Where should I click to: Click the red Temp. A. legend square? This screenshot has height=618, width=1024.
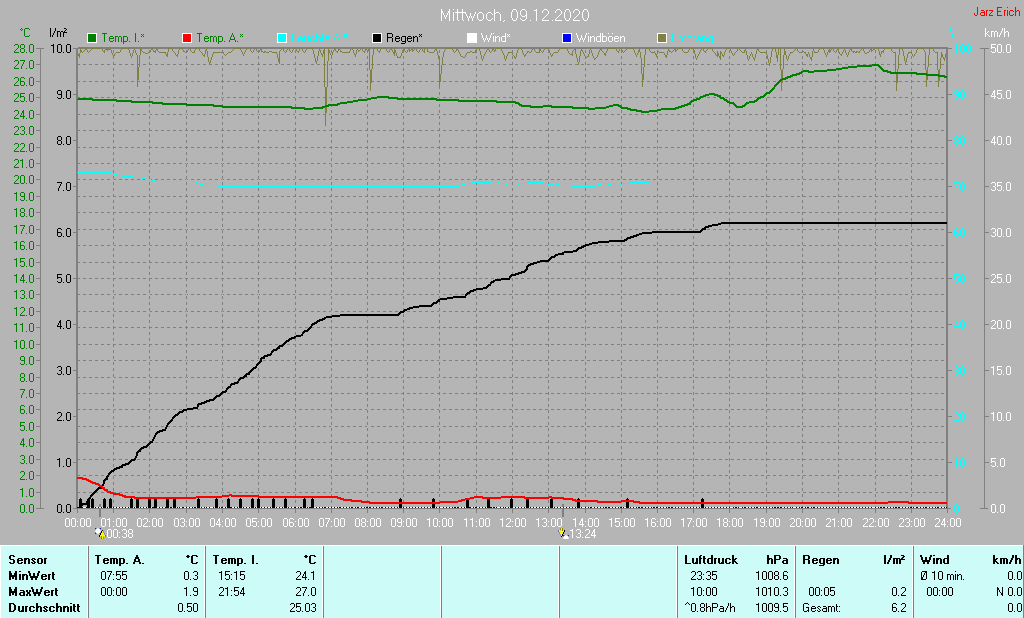tap(187, 38)
